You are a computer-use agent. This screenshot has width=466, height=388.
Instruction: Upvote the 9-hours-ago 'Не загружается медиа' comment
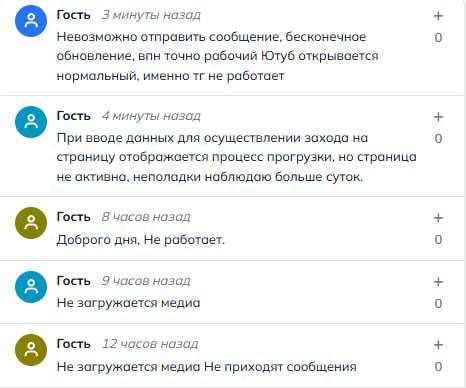click(438, 282)
